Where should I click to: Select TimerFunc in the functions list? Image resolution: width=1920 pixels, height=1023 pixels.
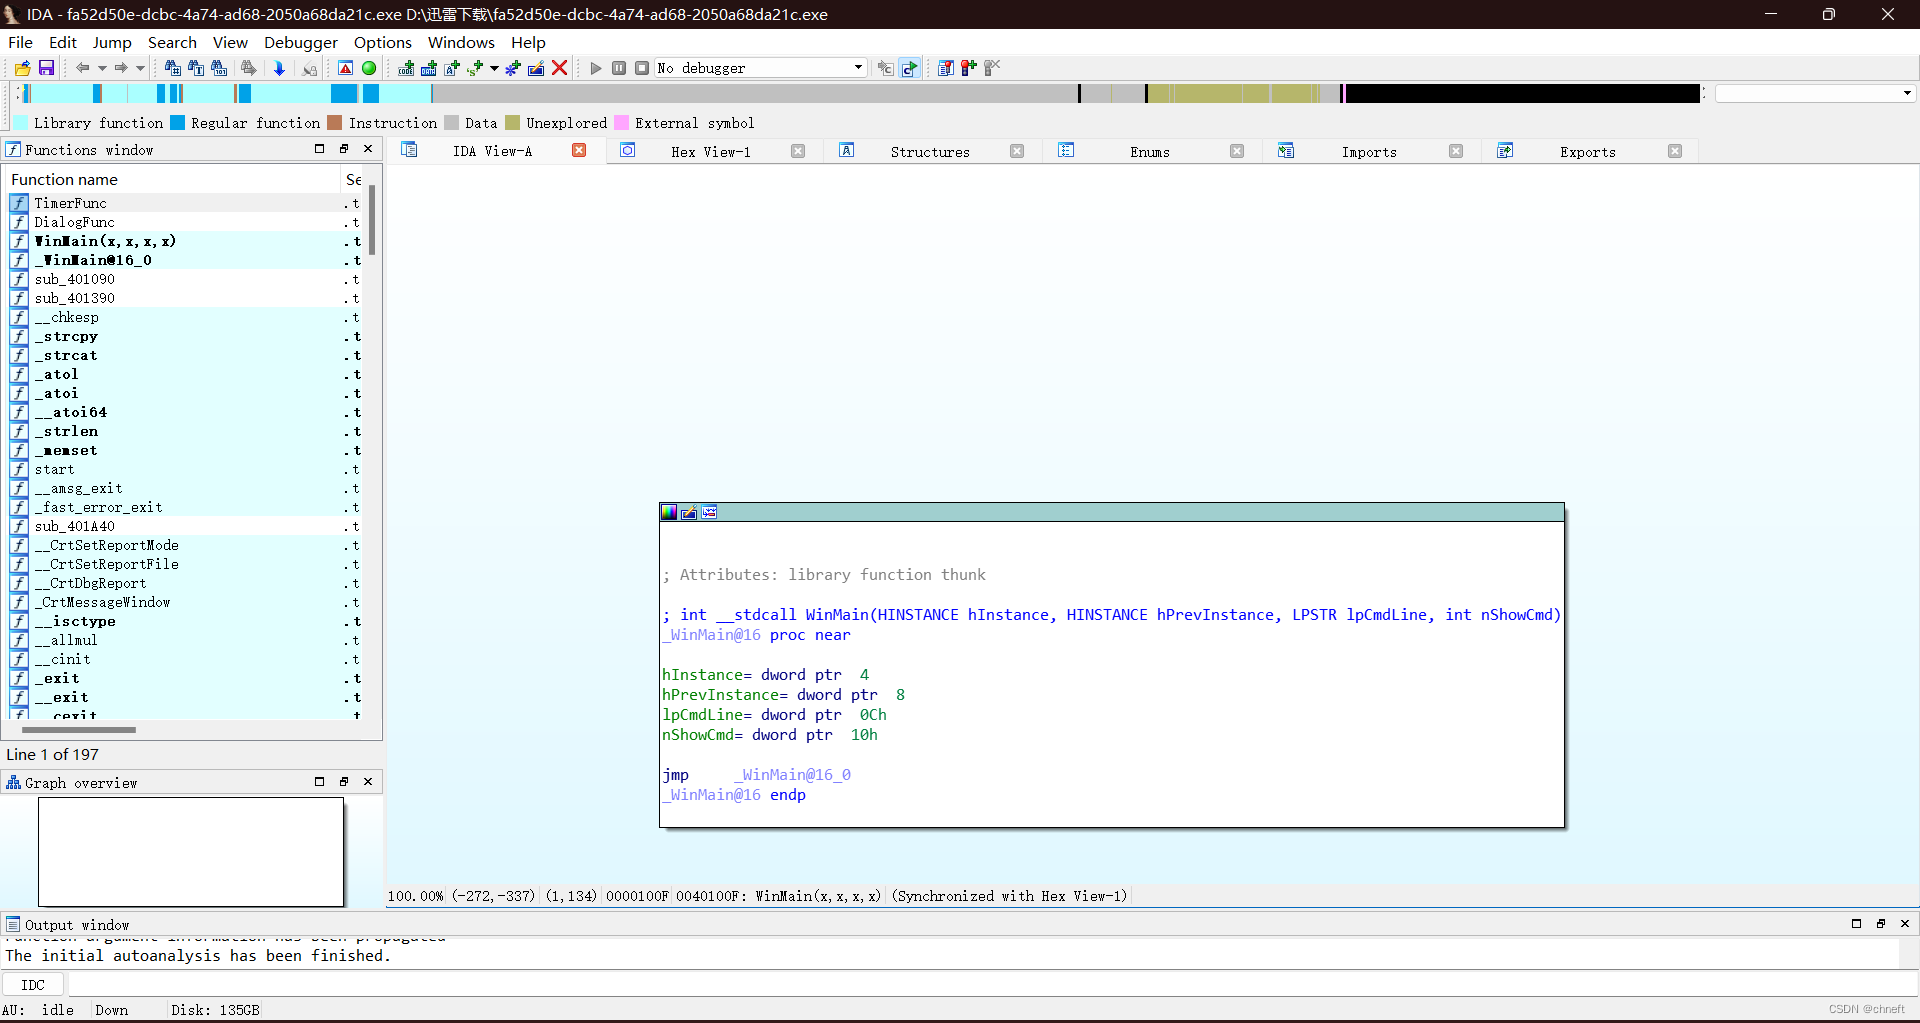click(x=187, y=203)
